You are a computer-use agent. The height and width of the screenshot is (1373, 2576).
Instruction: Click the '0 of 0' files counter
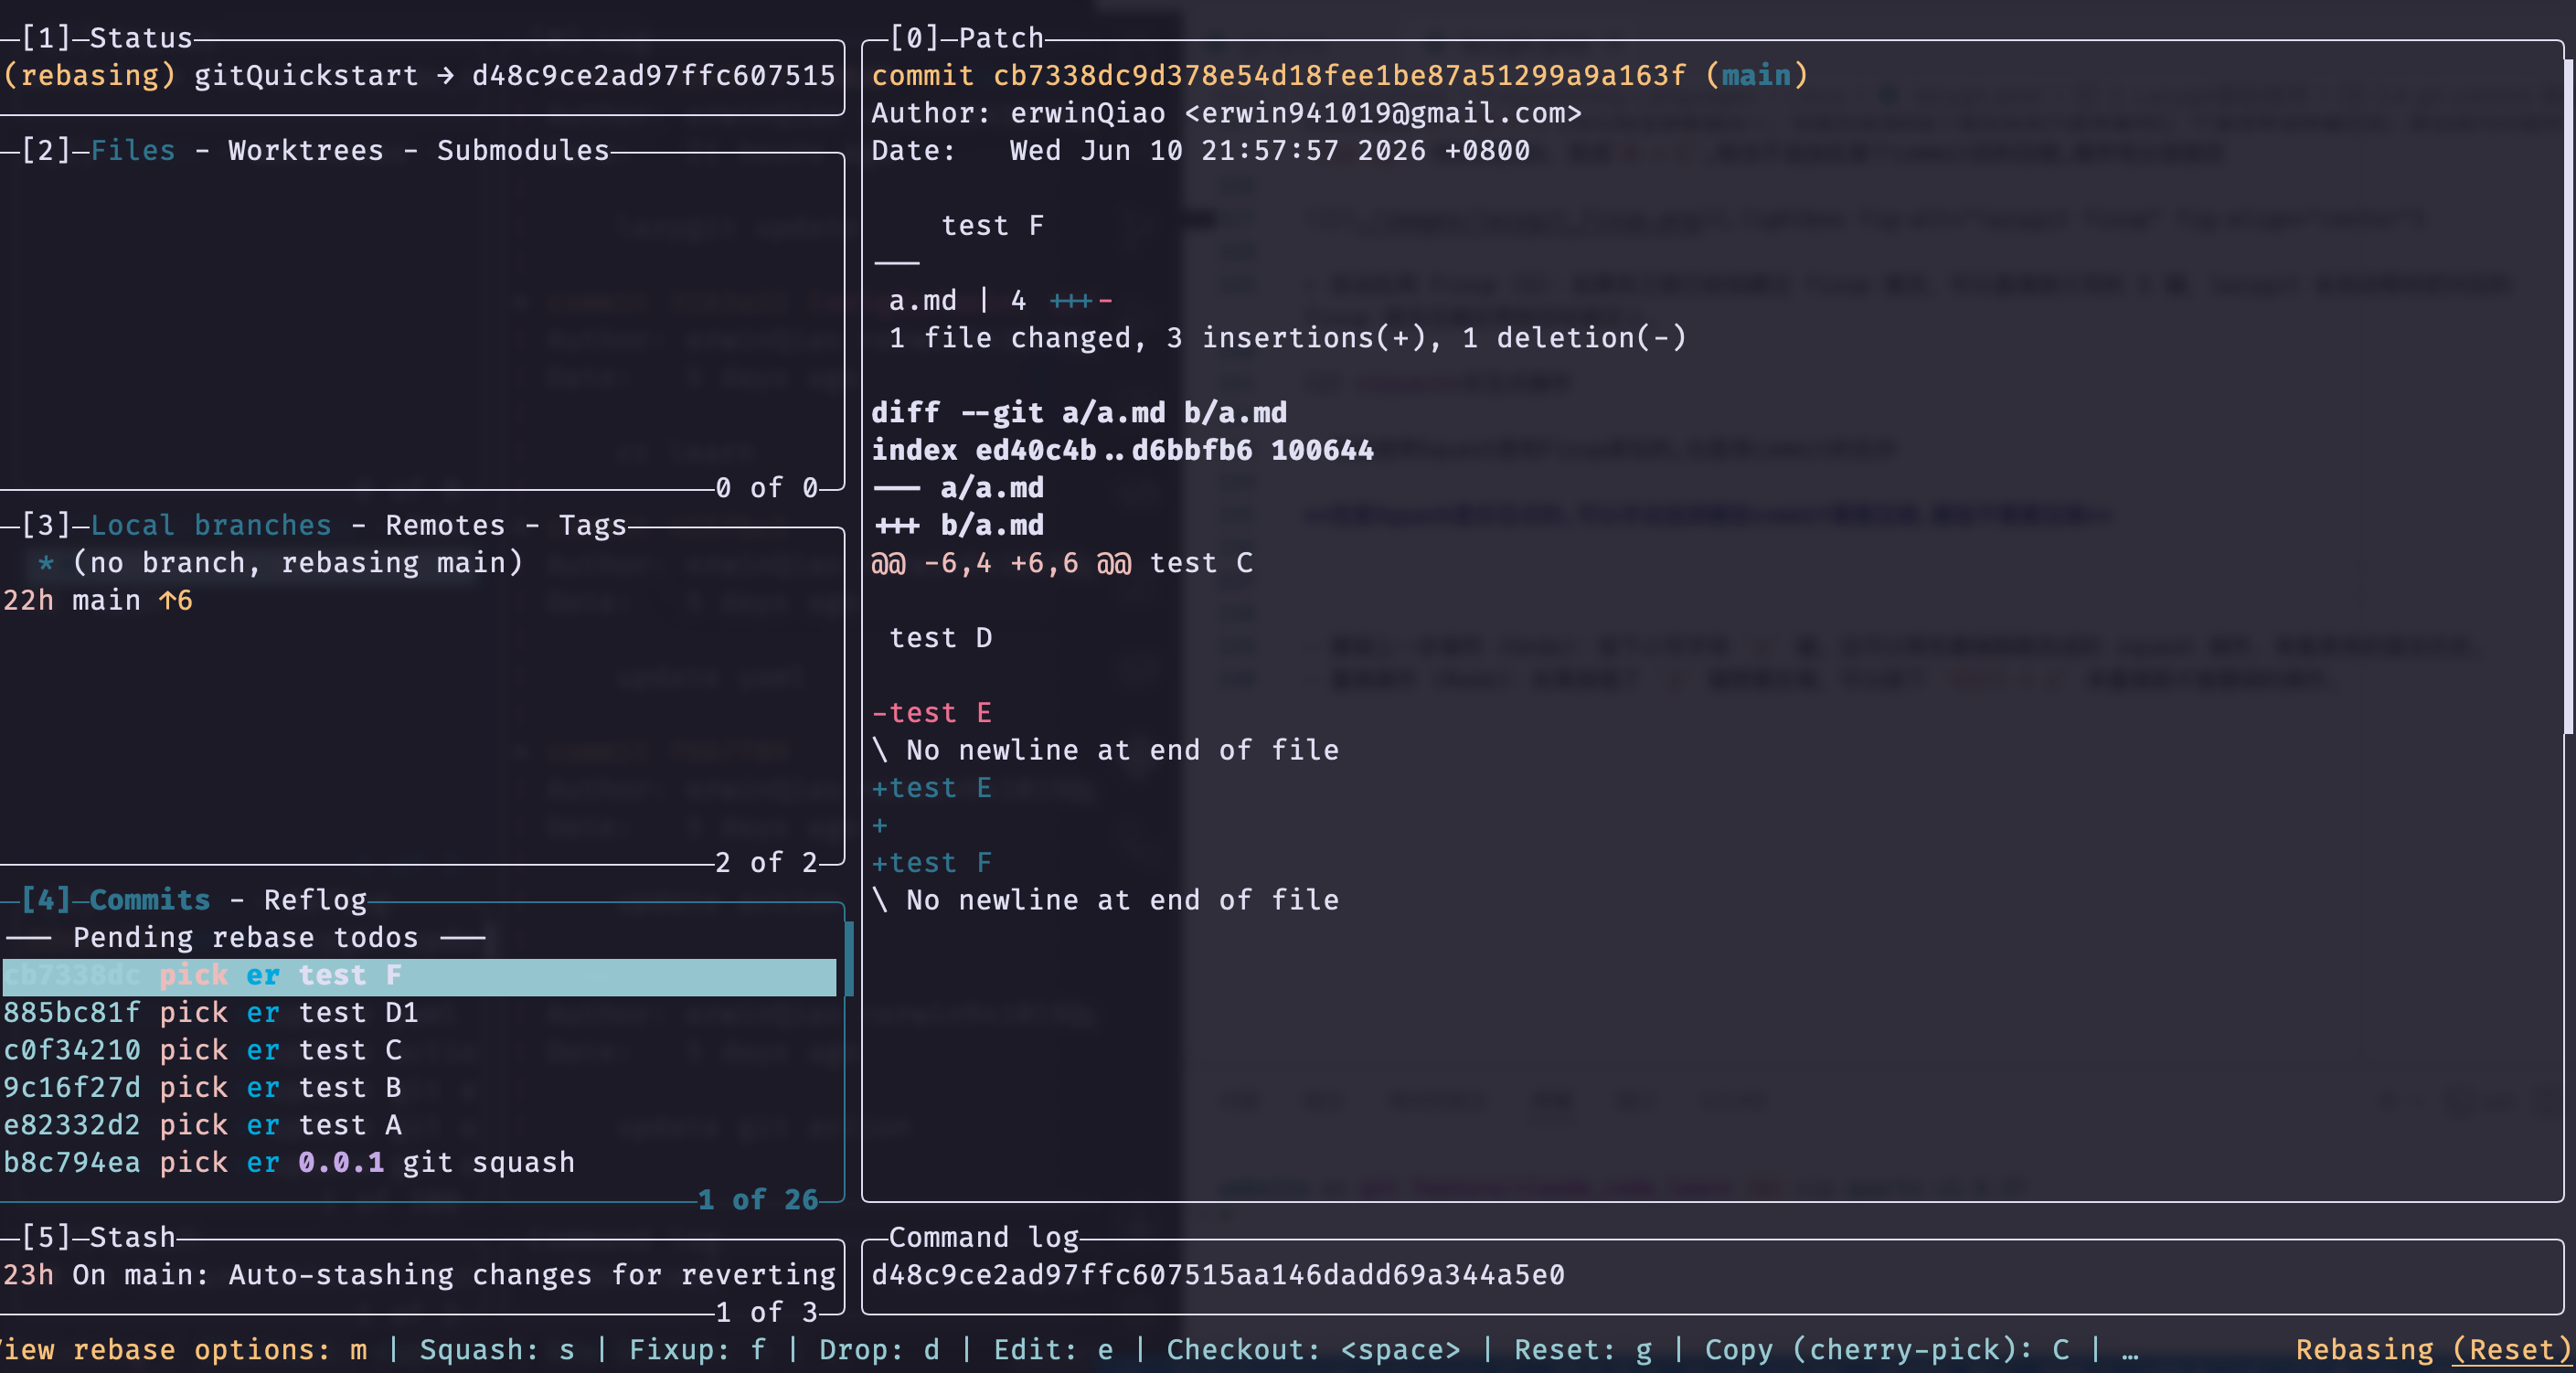pos(767,488)
